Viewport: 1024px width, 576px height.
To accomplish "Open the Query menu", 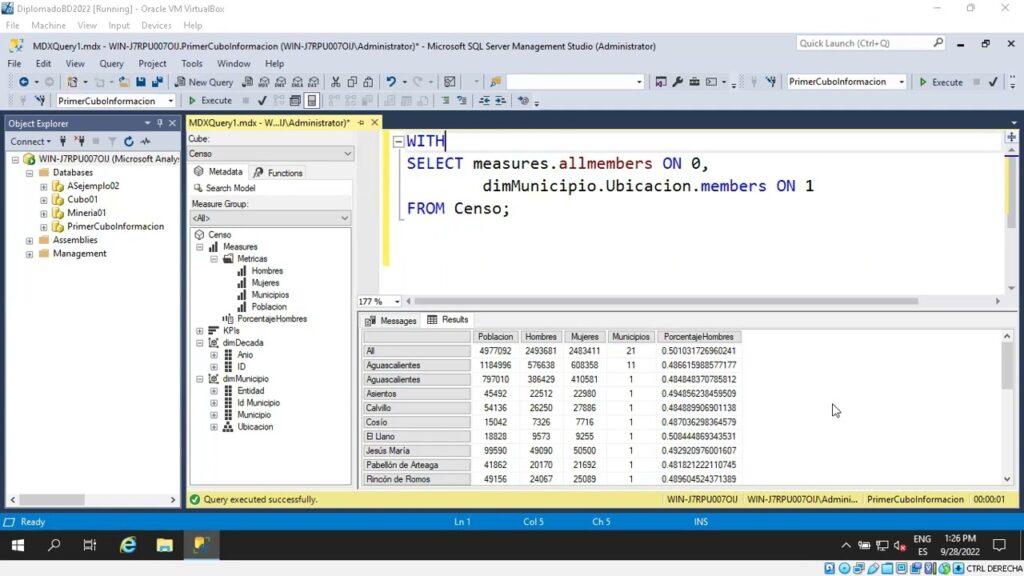I will coord(111,64).
